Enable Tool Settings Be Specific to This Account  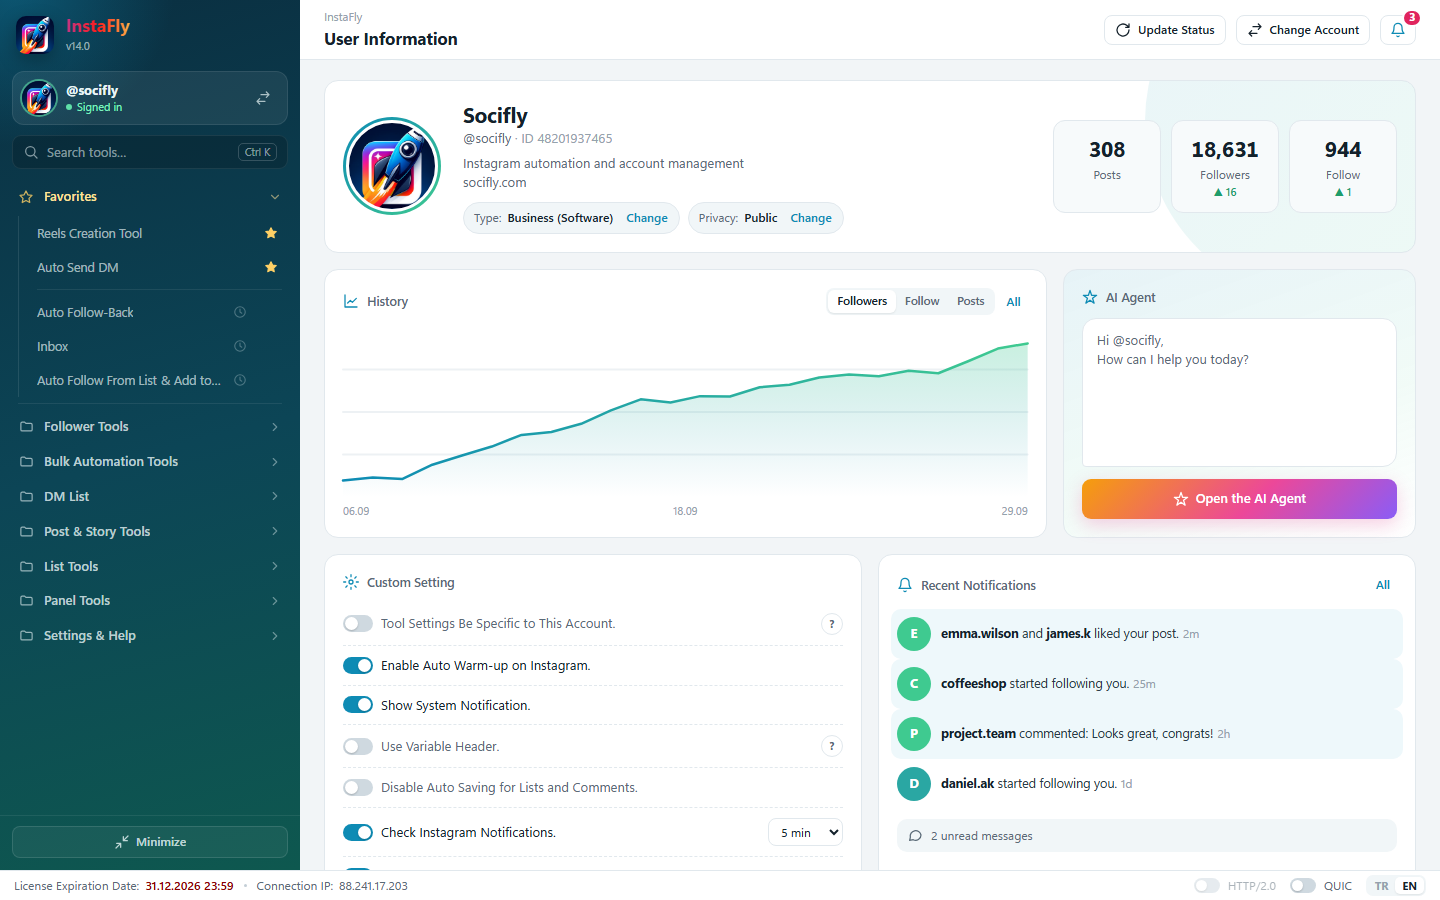[358, 624]
